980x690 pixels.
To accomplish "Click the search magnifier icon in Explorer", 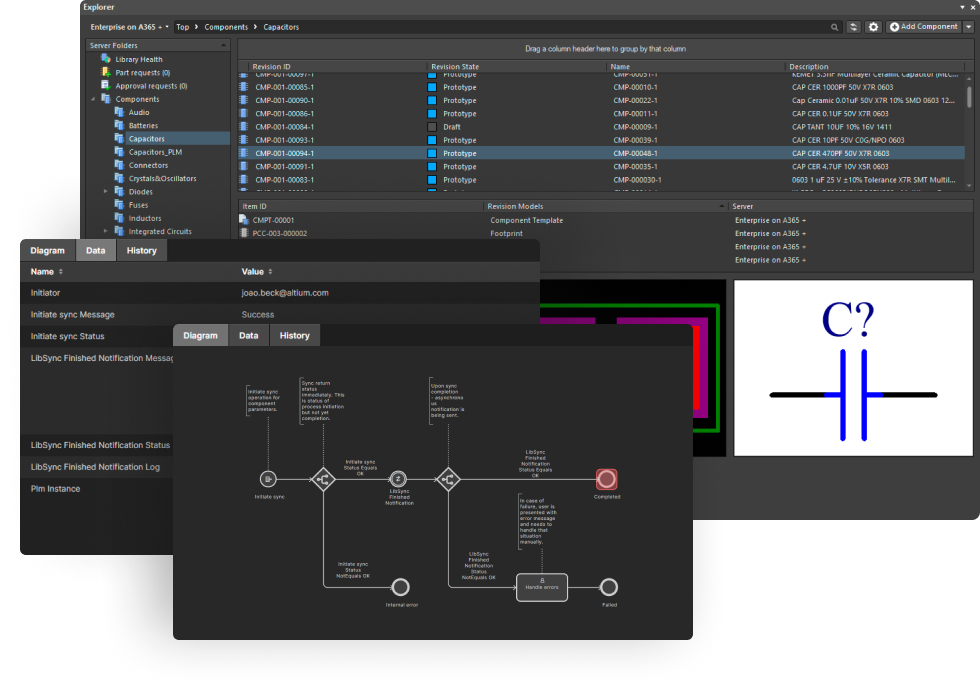I will [835, 27].
